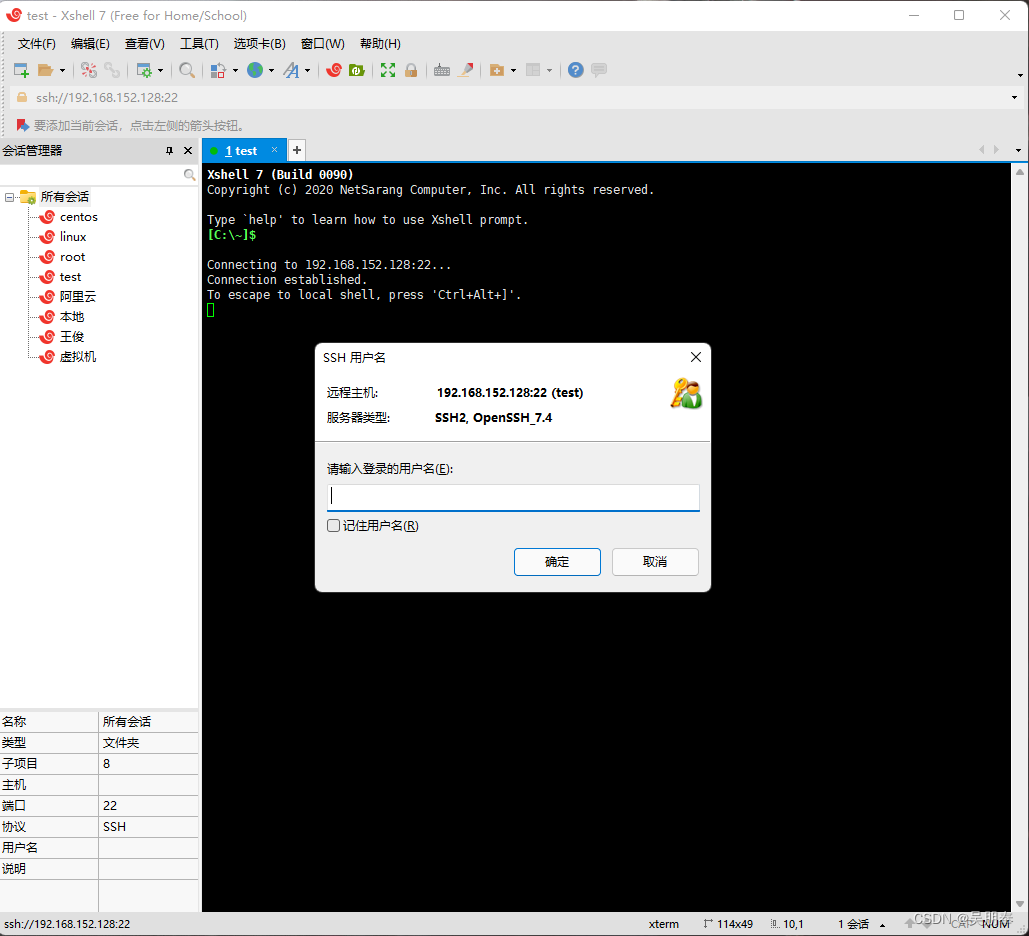Click the highlight pen toolbar icon

(465, 70)
